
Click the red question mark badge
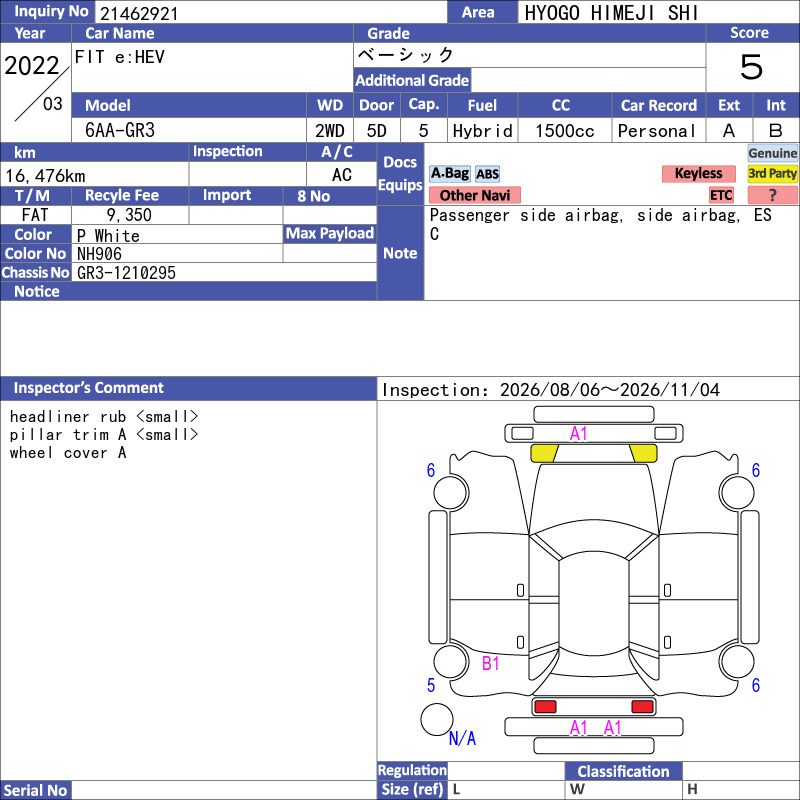click(x=772, y=195)
